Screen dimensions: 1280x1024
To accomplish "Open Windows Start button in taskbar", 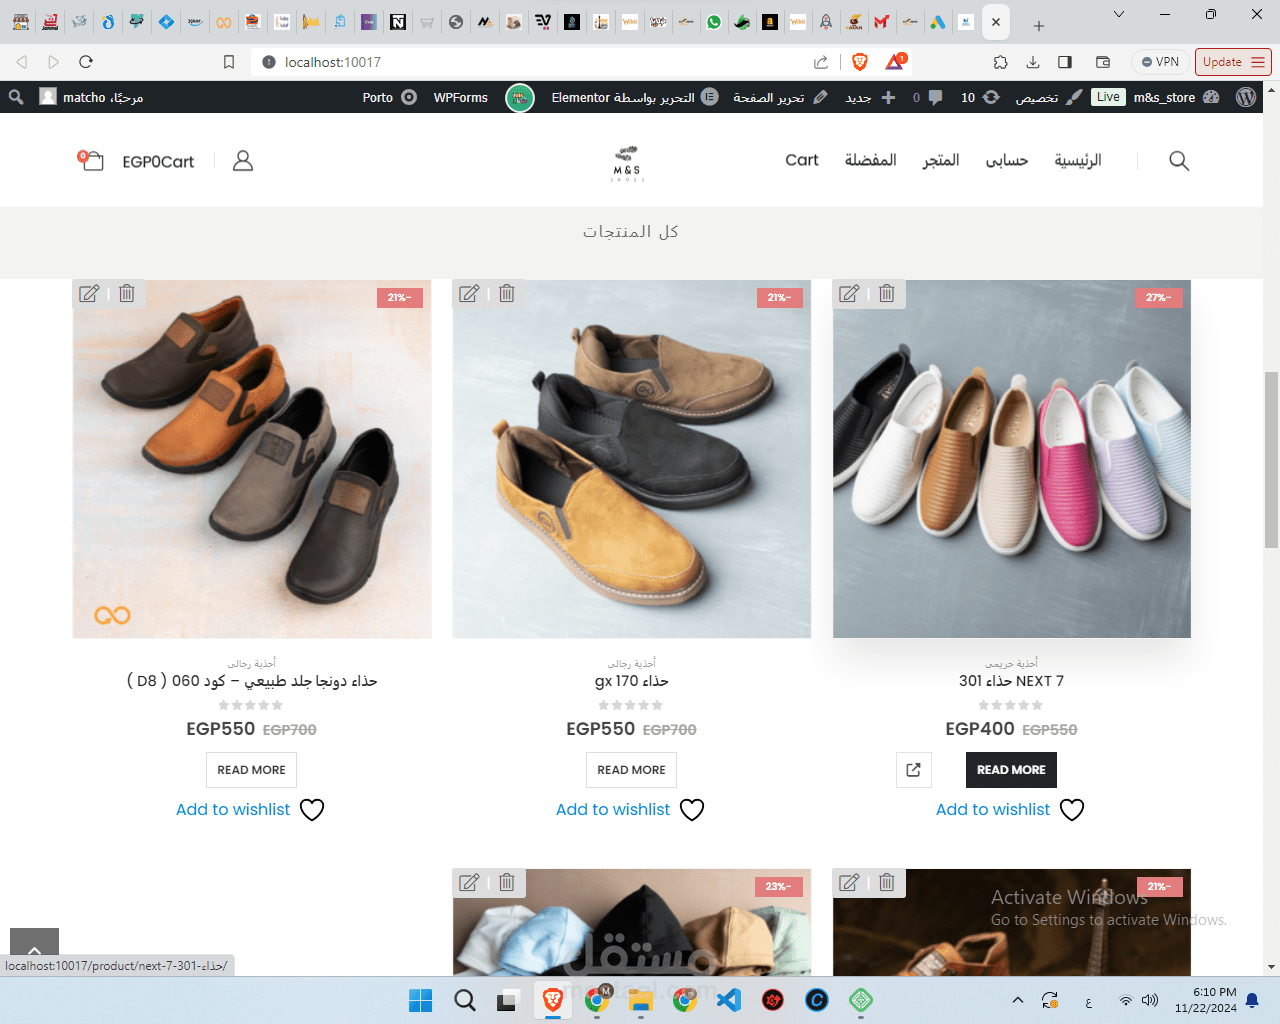I will click(421, 1000).
